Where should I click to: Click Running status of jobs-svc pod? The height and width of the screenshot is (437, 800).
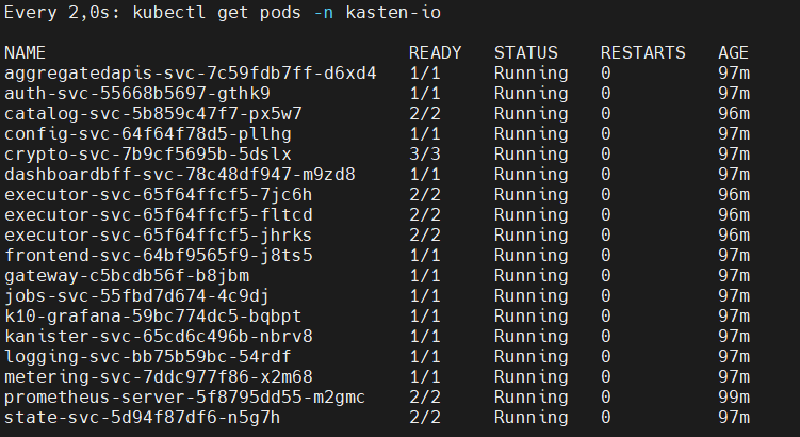tap(531, 296)
